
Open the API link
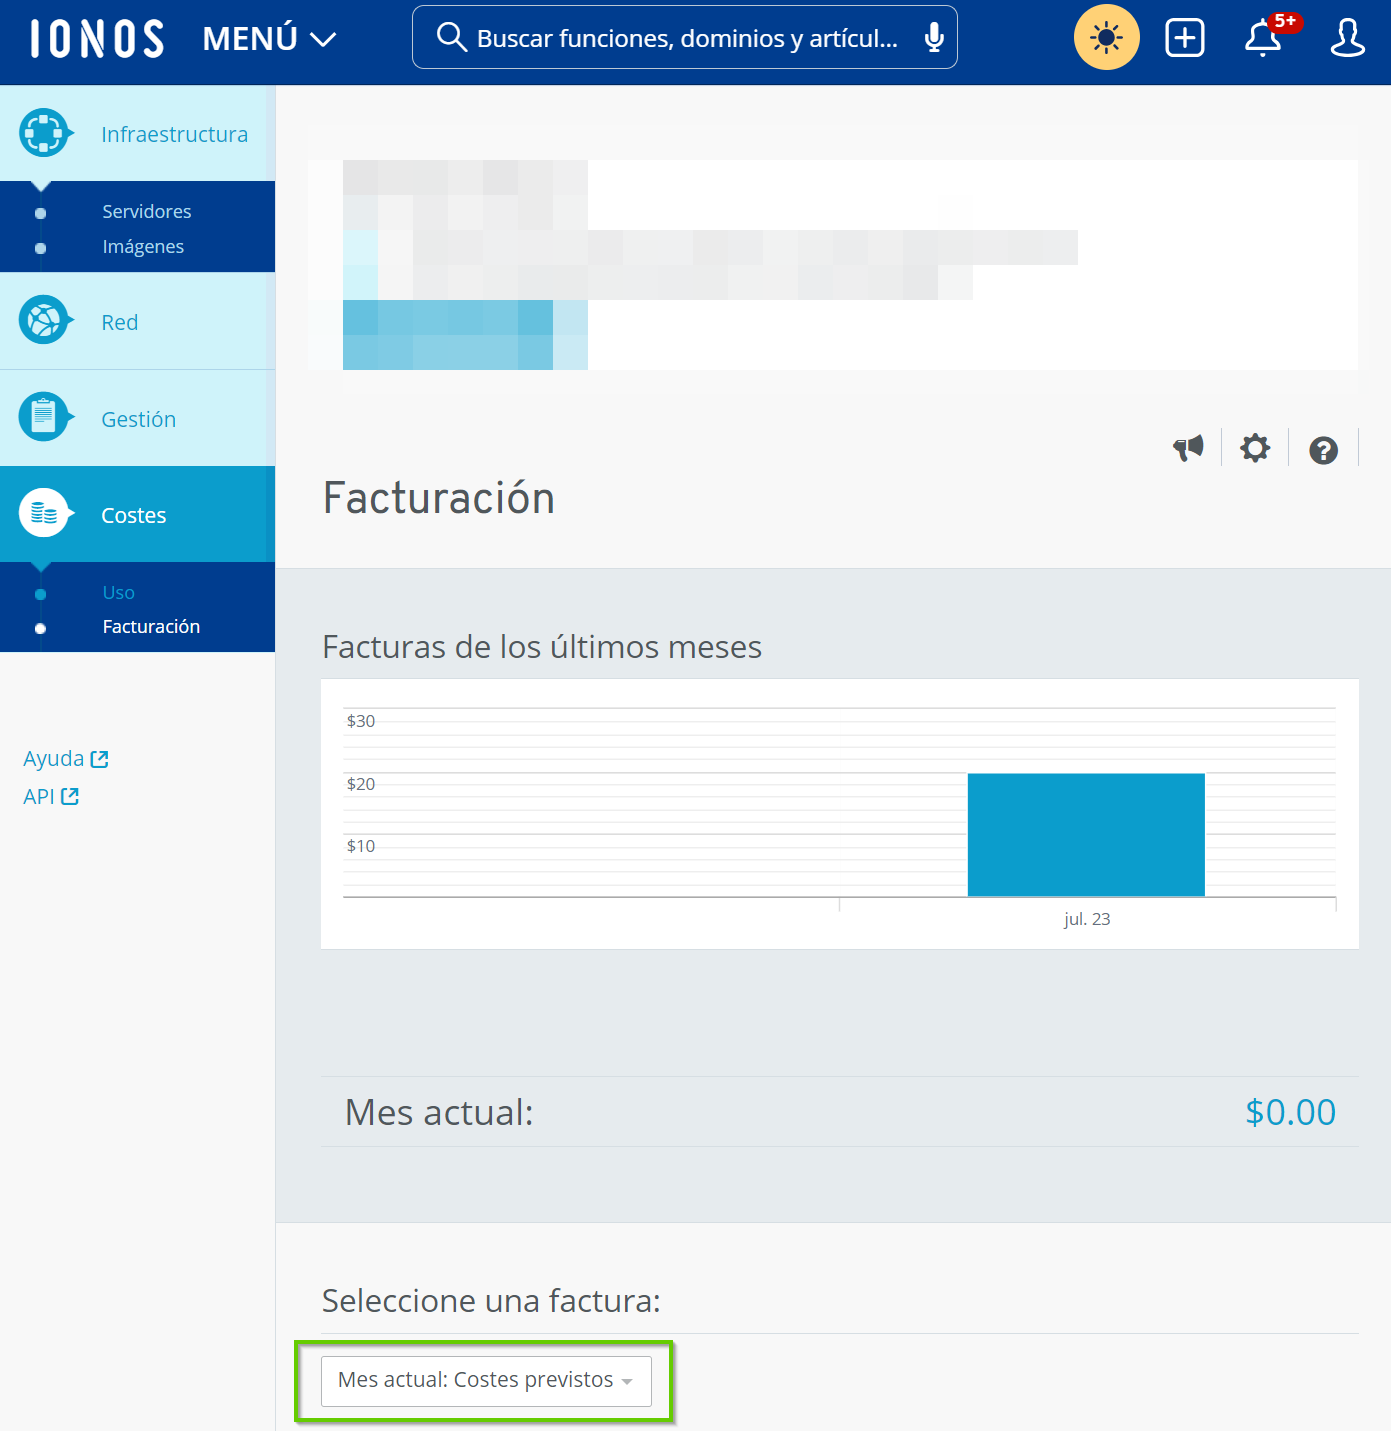point(51,796)
